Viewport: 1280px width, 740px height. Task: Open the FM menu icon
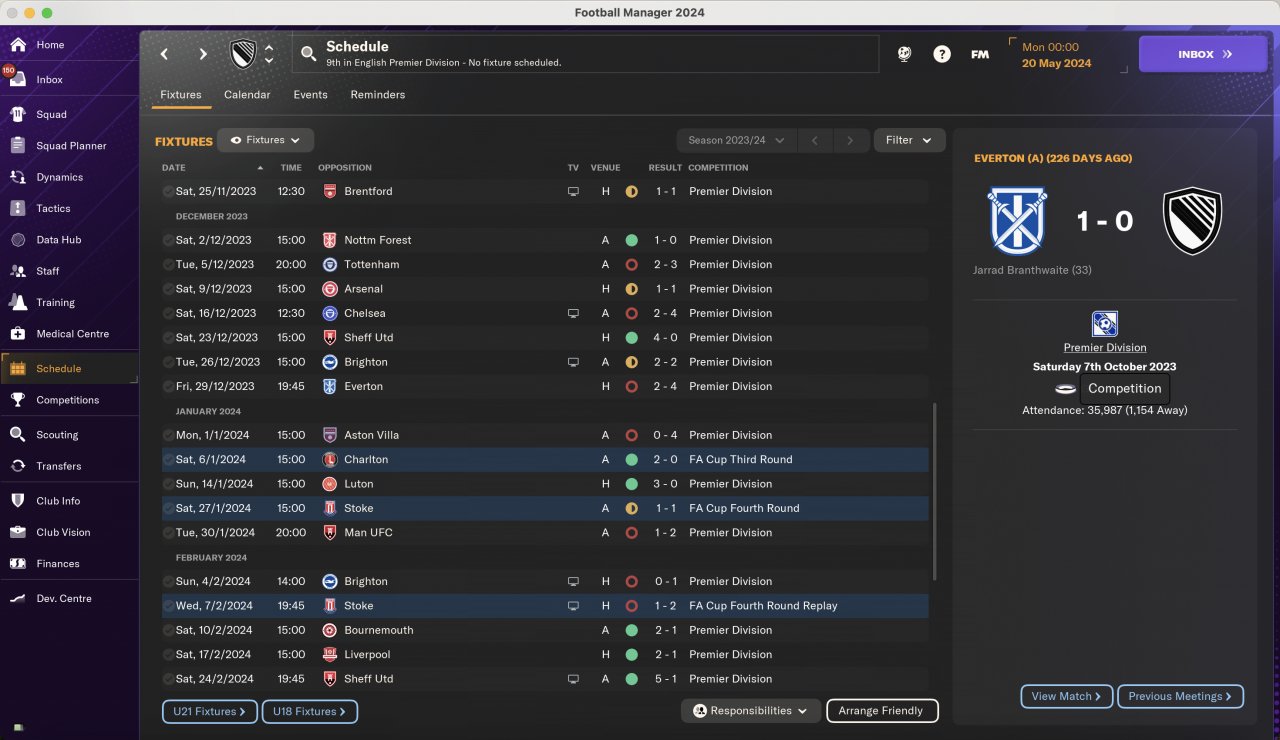pyautogui.click(x=980, y=54)
